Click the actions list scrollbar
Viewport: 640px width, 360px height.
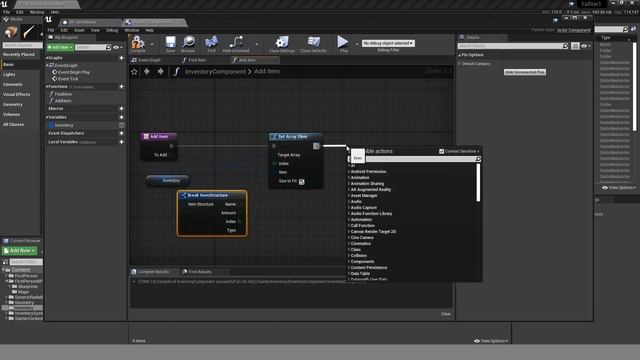pos(478,182)
